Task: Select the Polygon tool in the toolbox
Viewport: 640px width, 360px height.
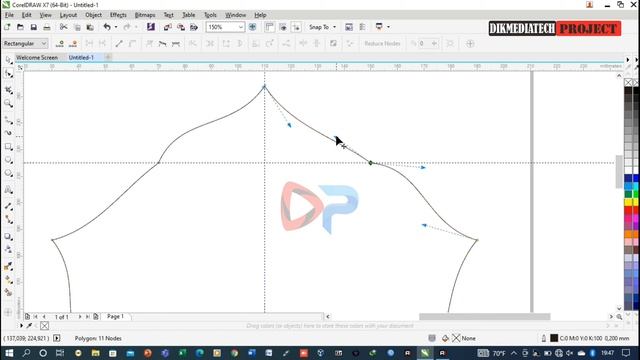Action: 9,173
